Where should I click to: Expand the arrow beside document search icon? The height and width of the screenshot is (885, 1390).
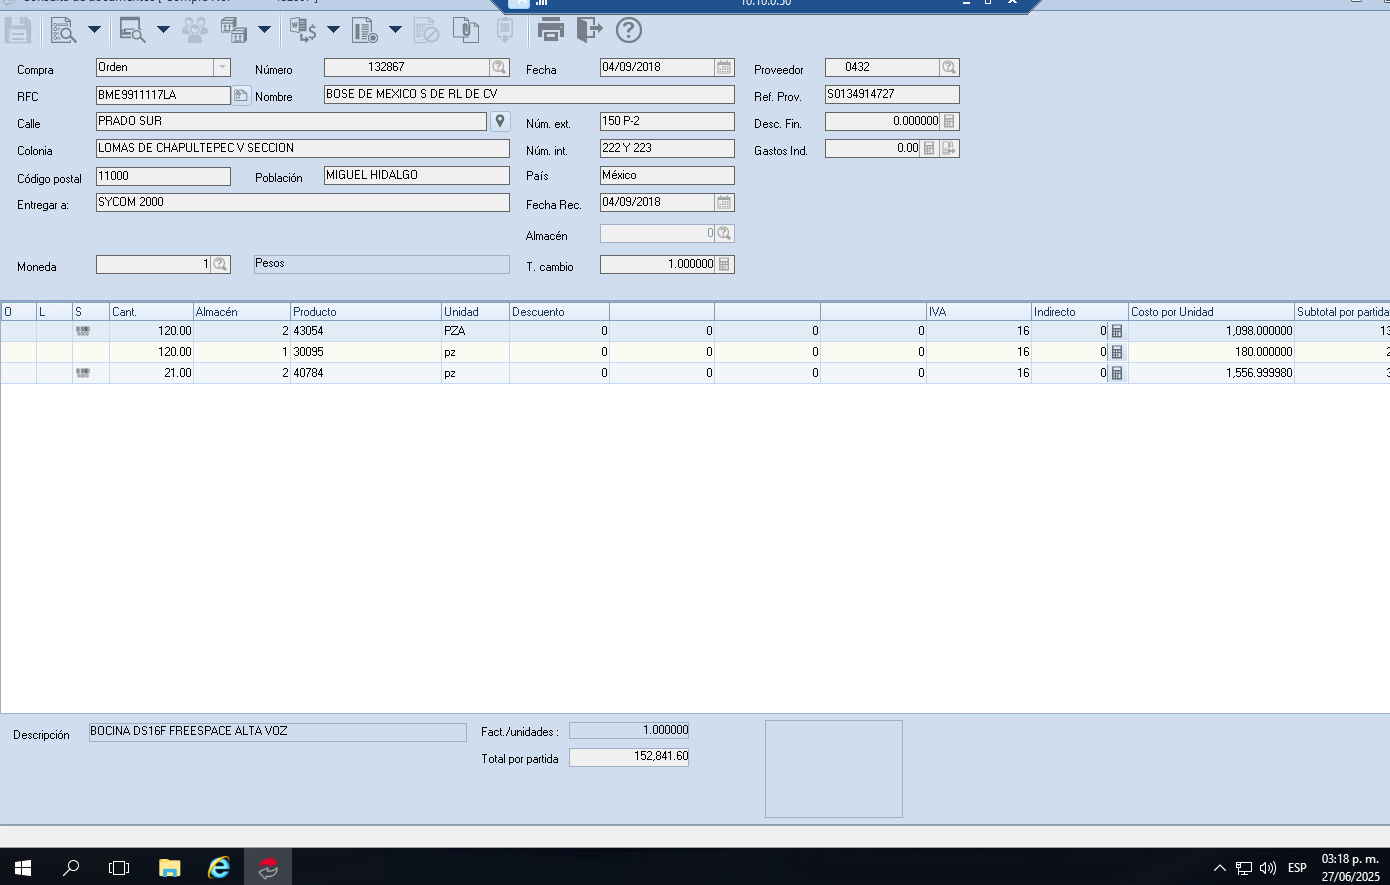94,30
